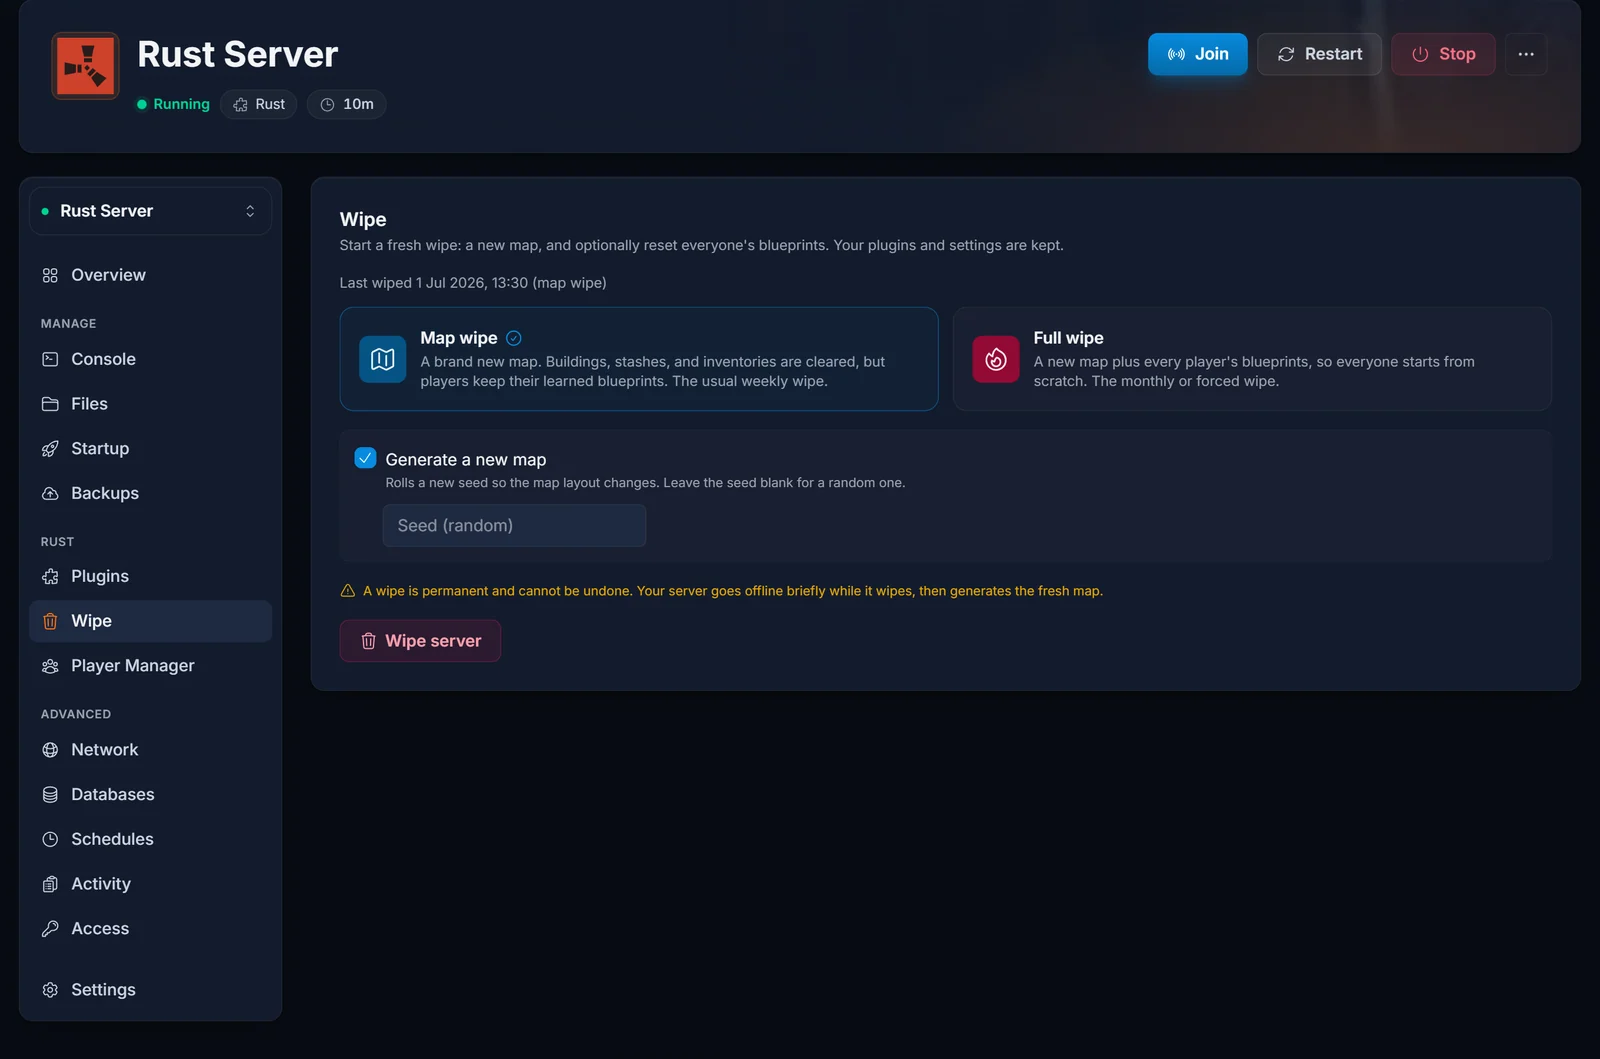Viewport: 1600px width, 1059px height.
Task: Click the 10m uptime badge
Action: pos(347,104)
